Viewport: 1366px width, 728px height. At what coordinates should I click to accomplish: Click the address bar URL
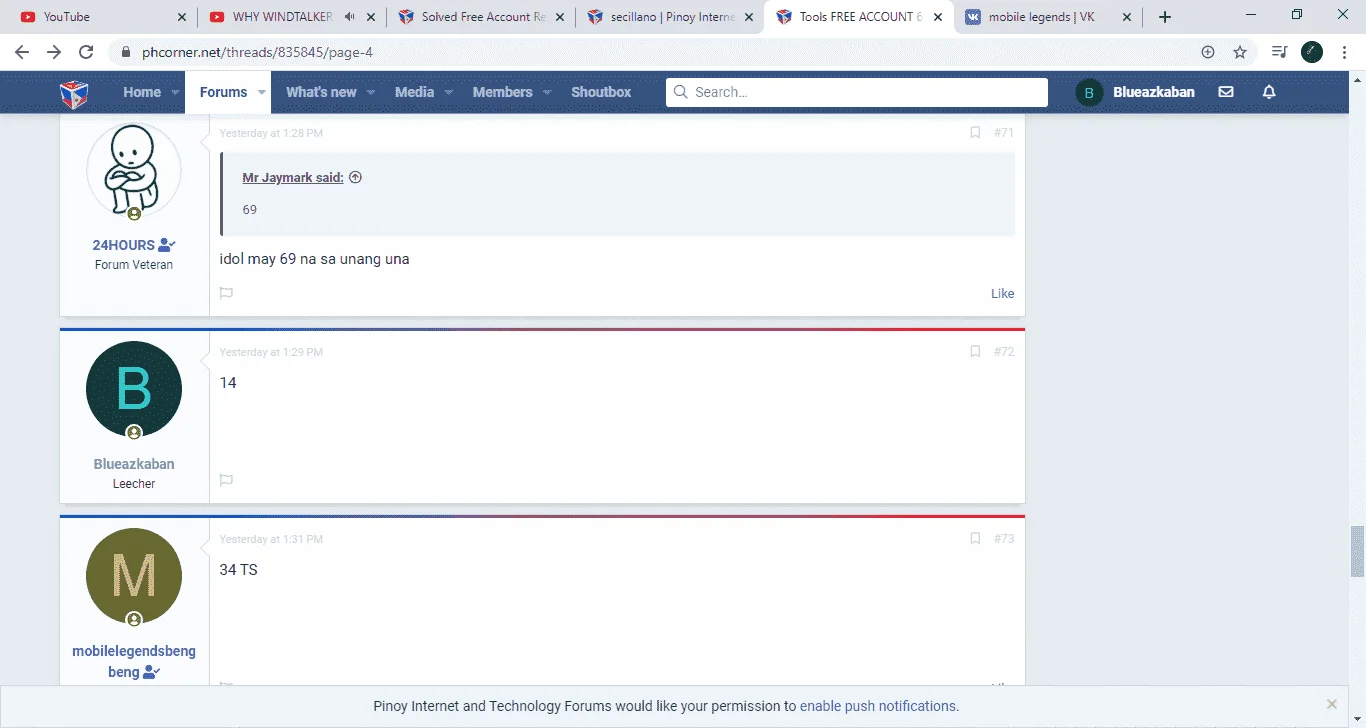coord(257,52)
